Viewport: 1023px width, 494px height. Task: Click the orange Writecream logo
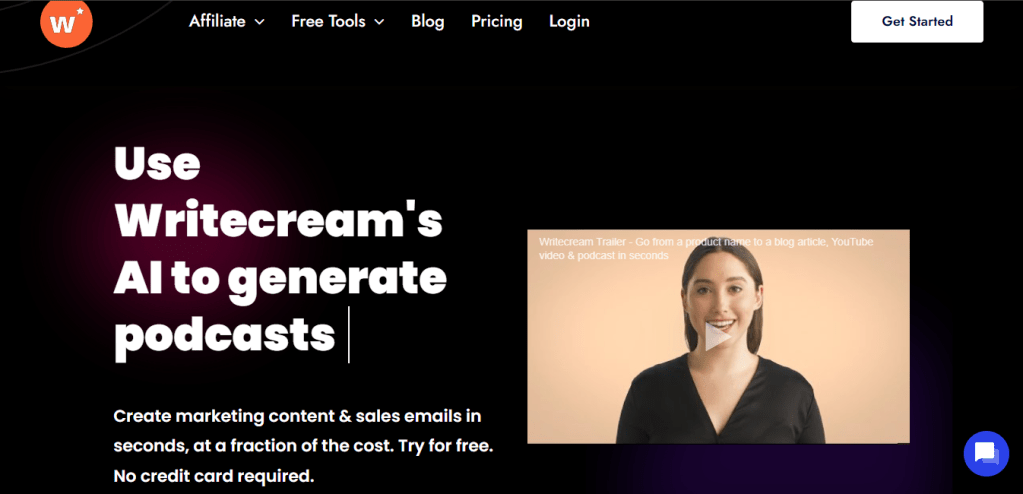tap(66, 23)
